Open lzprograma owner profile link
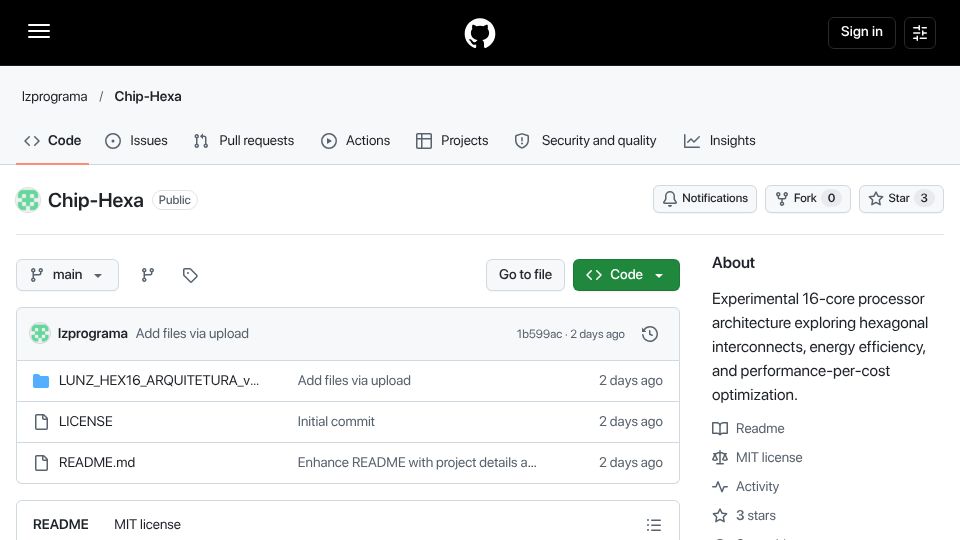The image size is (960, 540). 54,97
